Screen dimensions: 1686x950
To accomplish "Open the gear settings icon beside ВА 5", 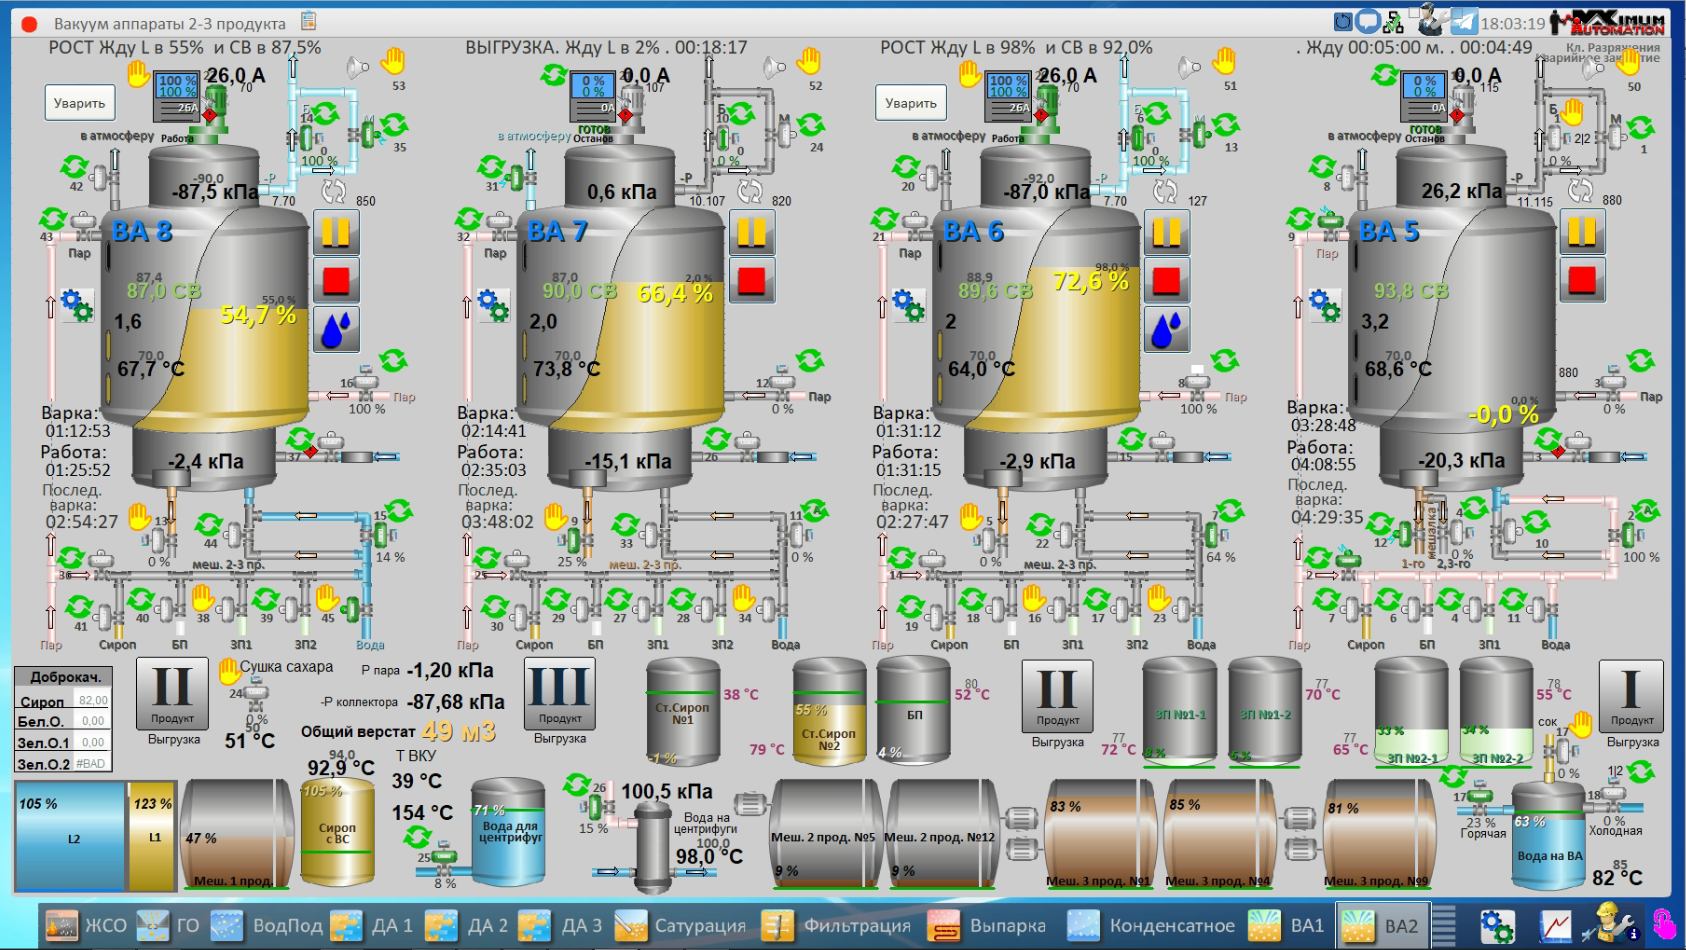I will pyautogui.click(x=1323, y=305).
